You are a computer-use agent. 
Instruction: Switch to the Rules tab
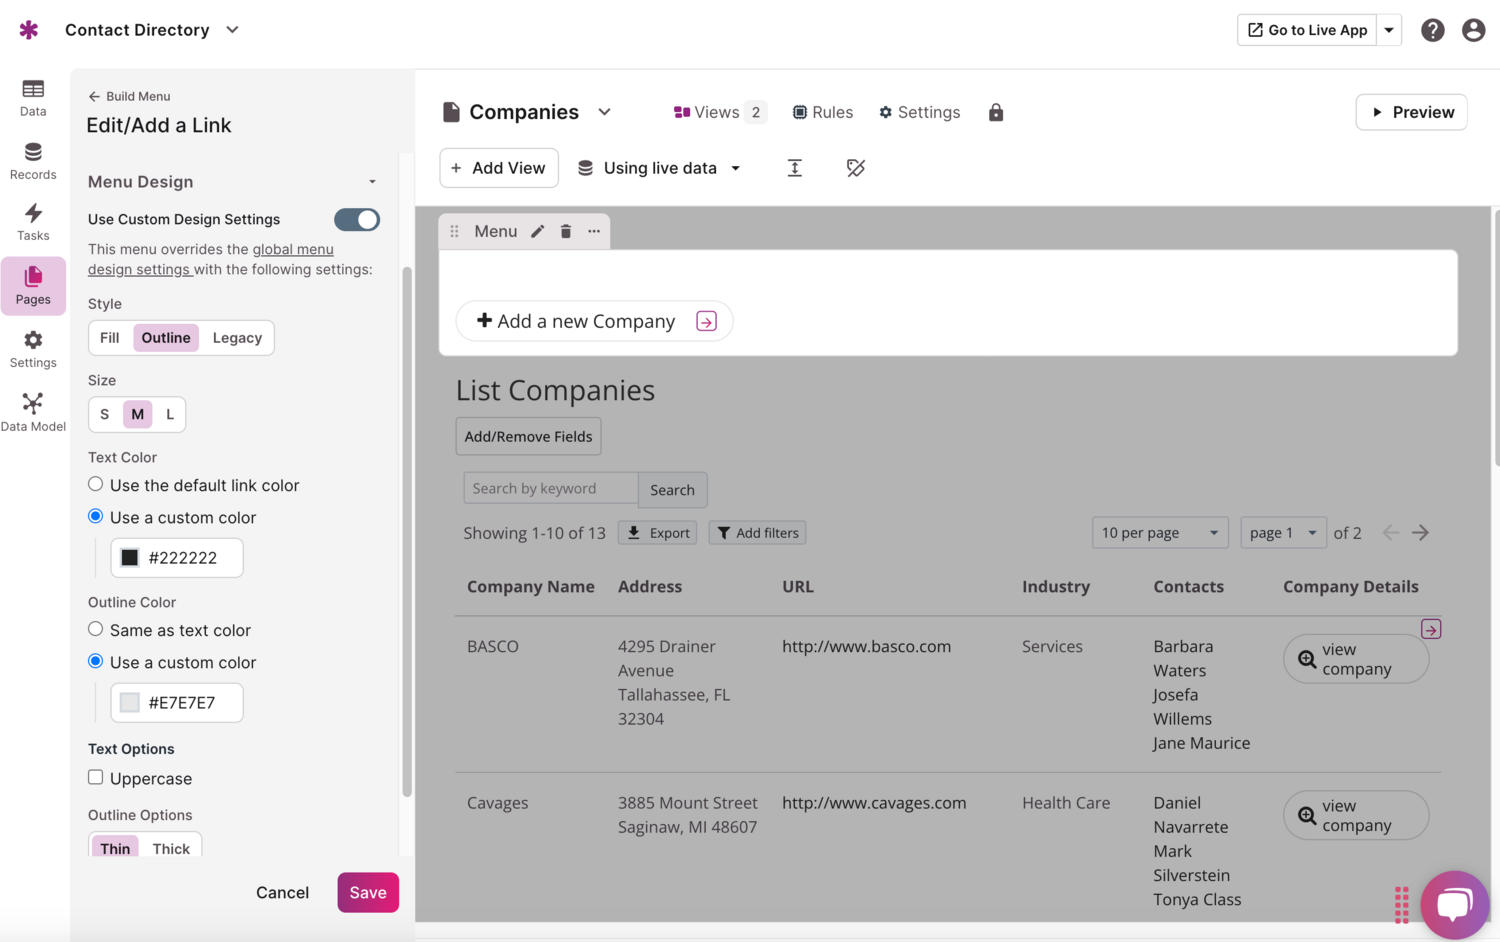click(822, 112)
